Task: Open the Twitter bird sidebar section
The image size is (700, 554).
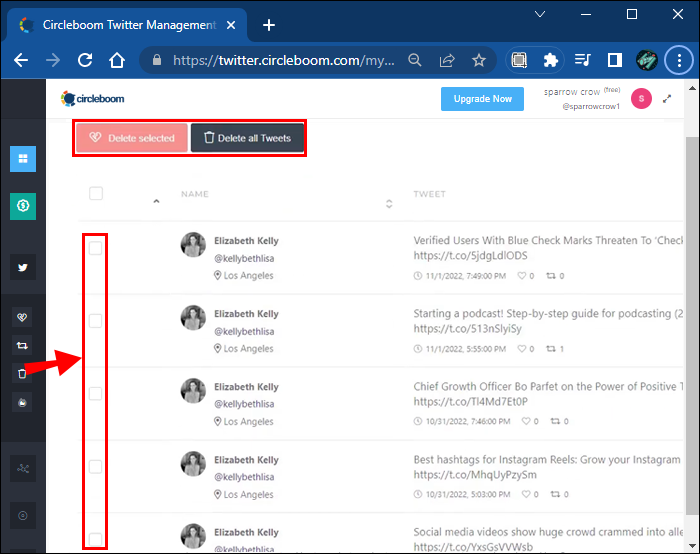Action: [23, 267]
